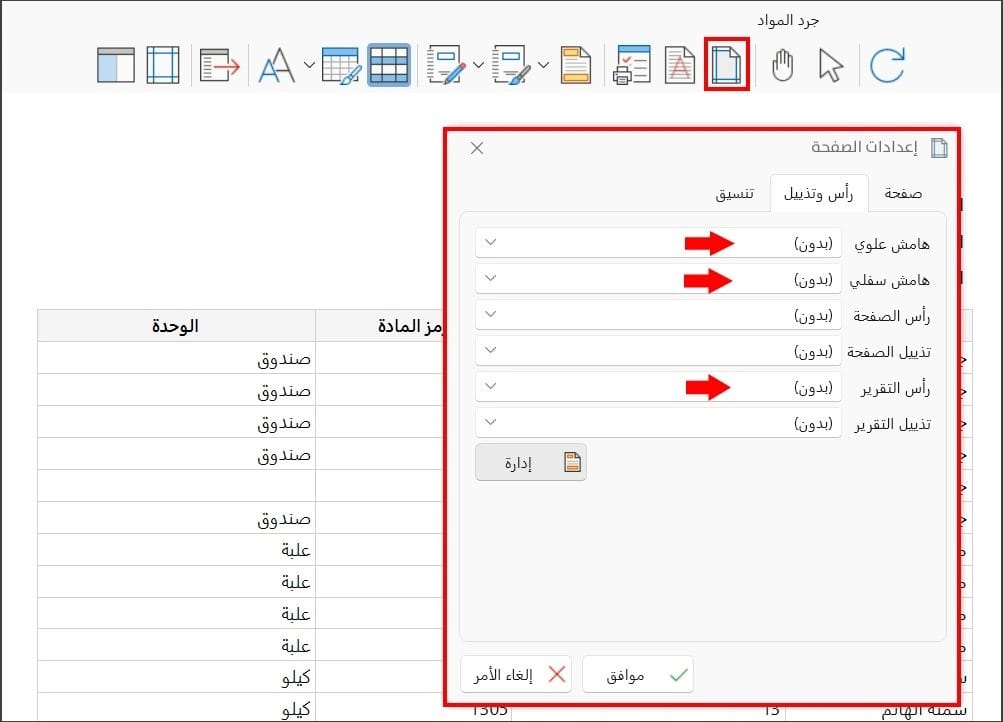
Task: Confirm with the موافق button
Action: click(x=638, y=675)
